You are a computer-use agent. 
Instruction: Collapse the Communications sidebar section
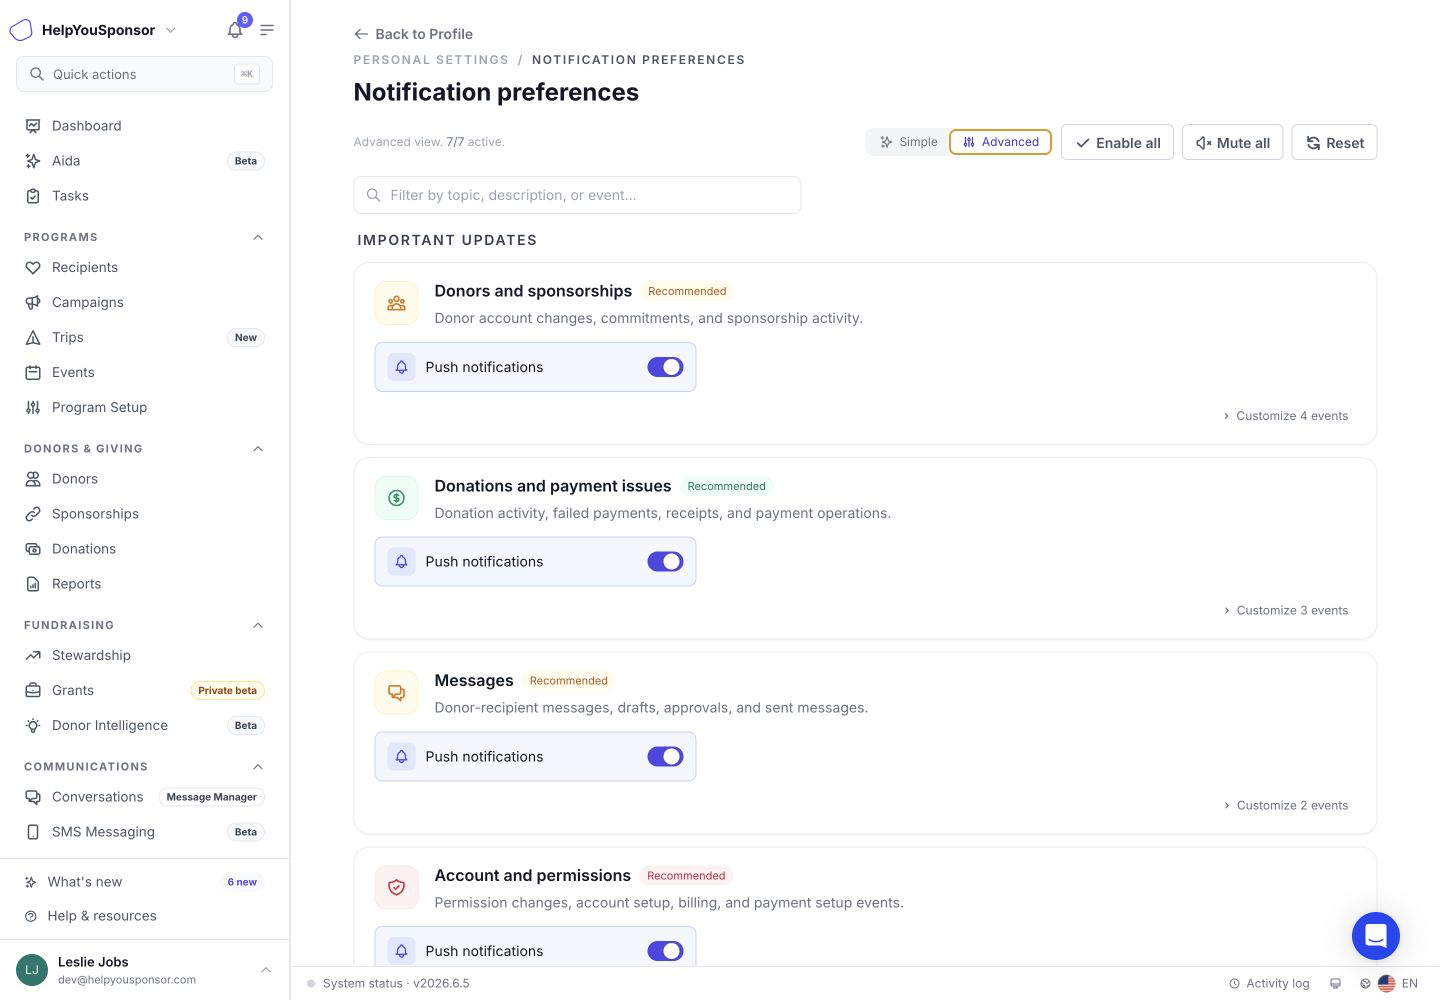(x=258, y=767)
